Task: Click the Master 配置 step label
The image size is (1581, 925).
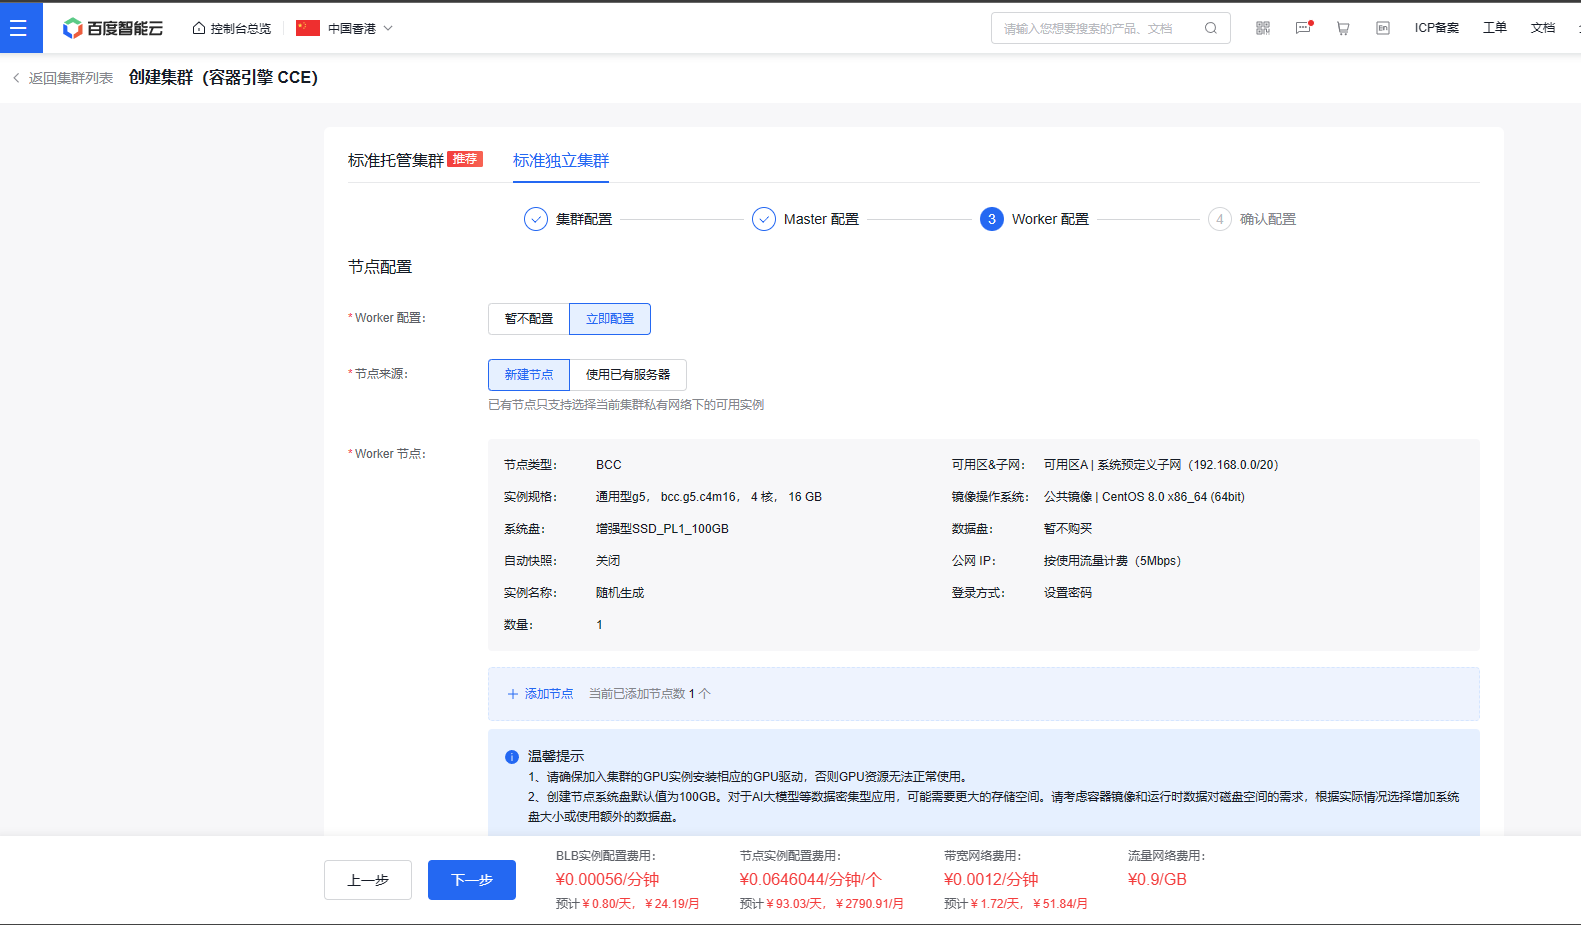Action: (821, 219)
